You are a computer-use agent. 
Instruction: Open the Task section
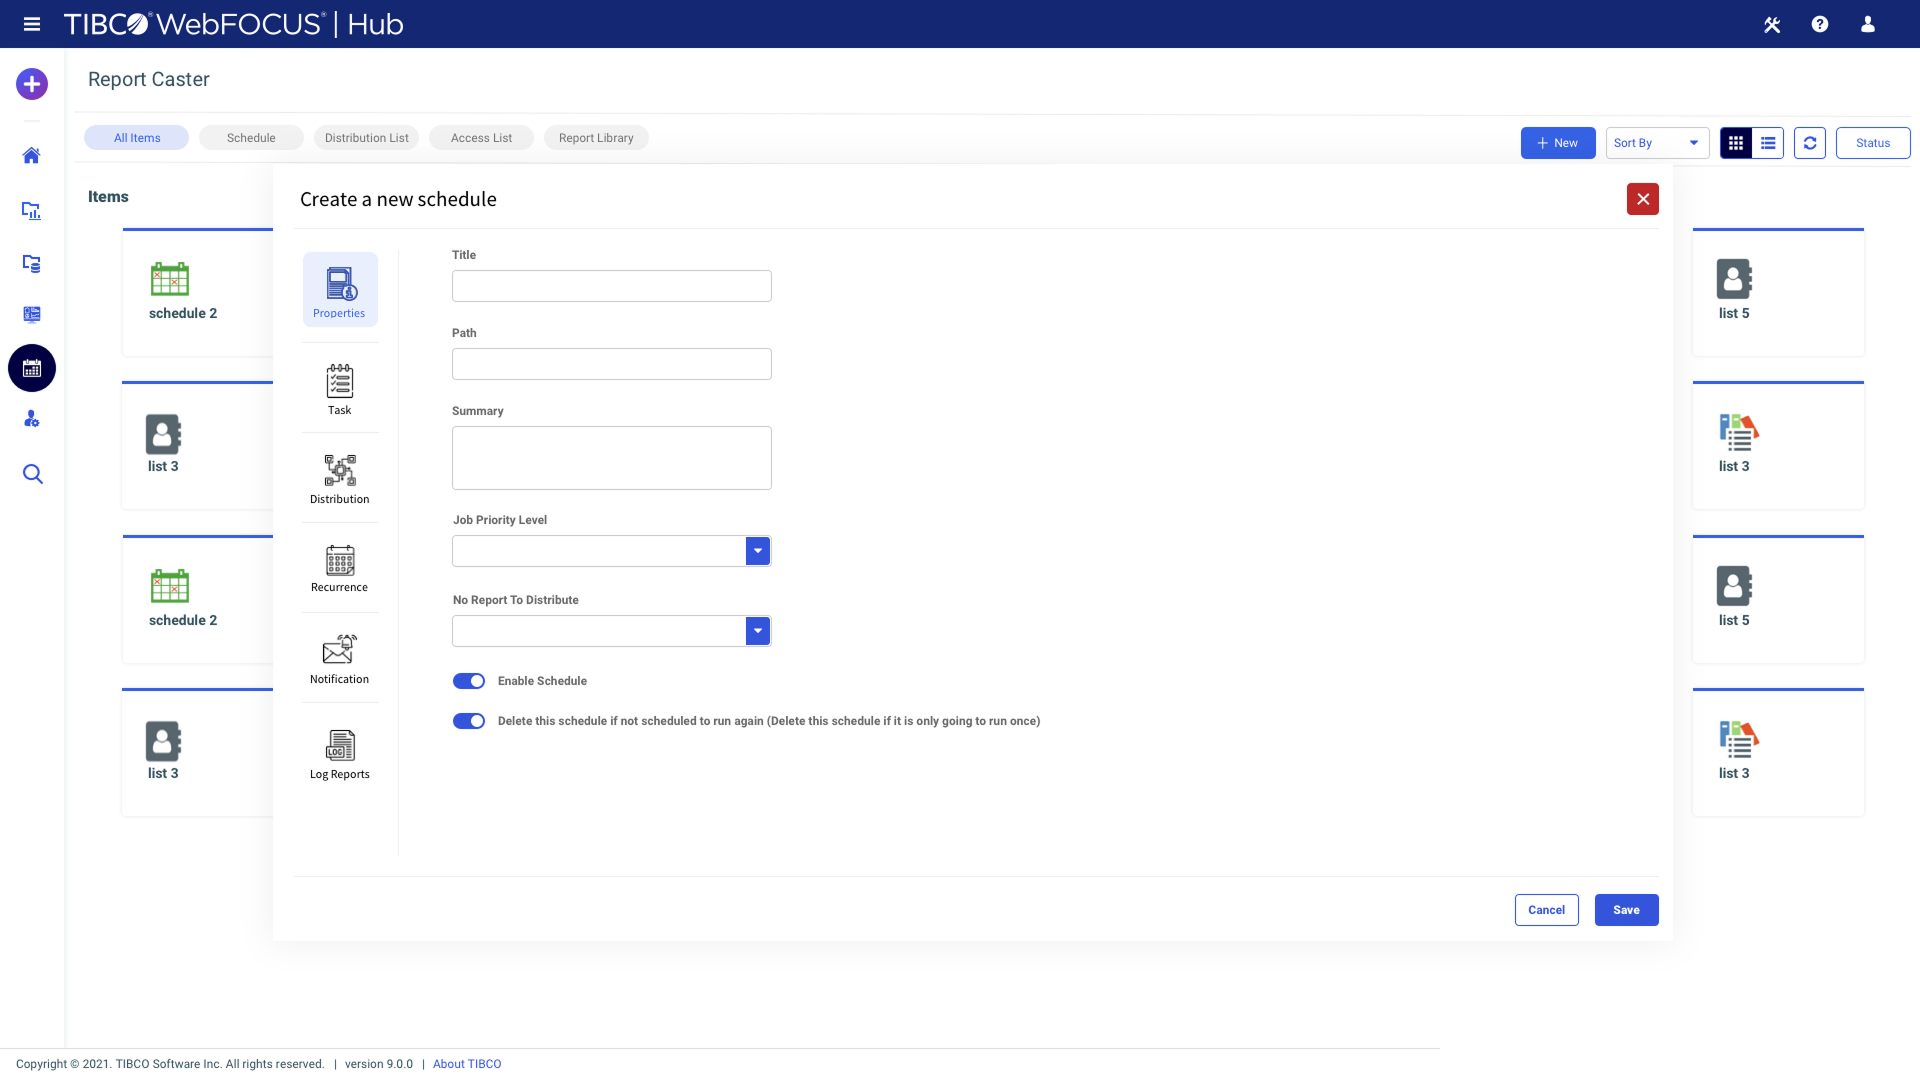(340, 389)
